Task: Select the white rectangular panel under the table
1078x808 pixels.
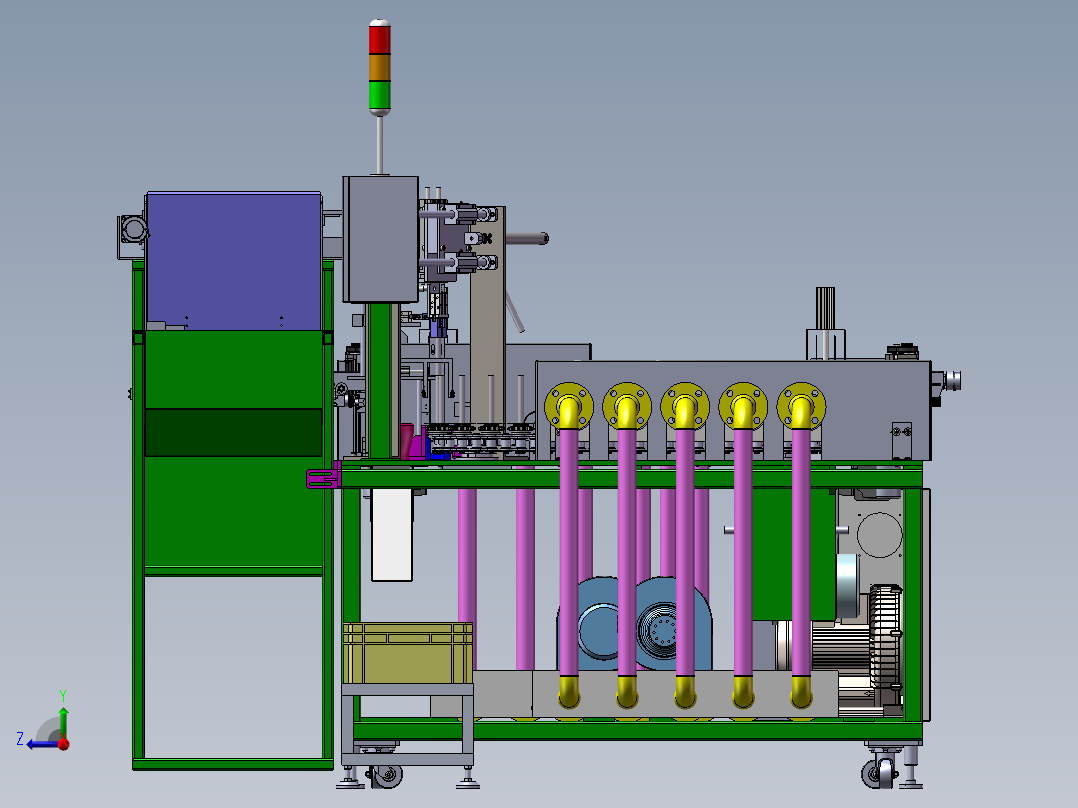Action: click(392, 535)
